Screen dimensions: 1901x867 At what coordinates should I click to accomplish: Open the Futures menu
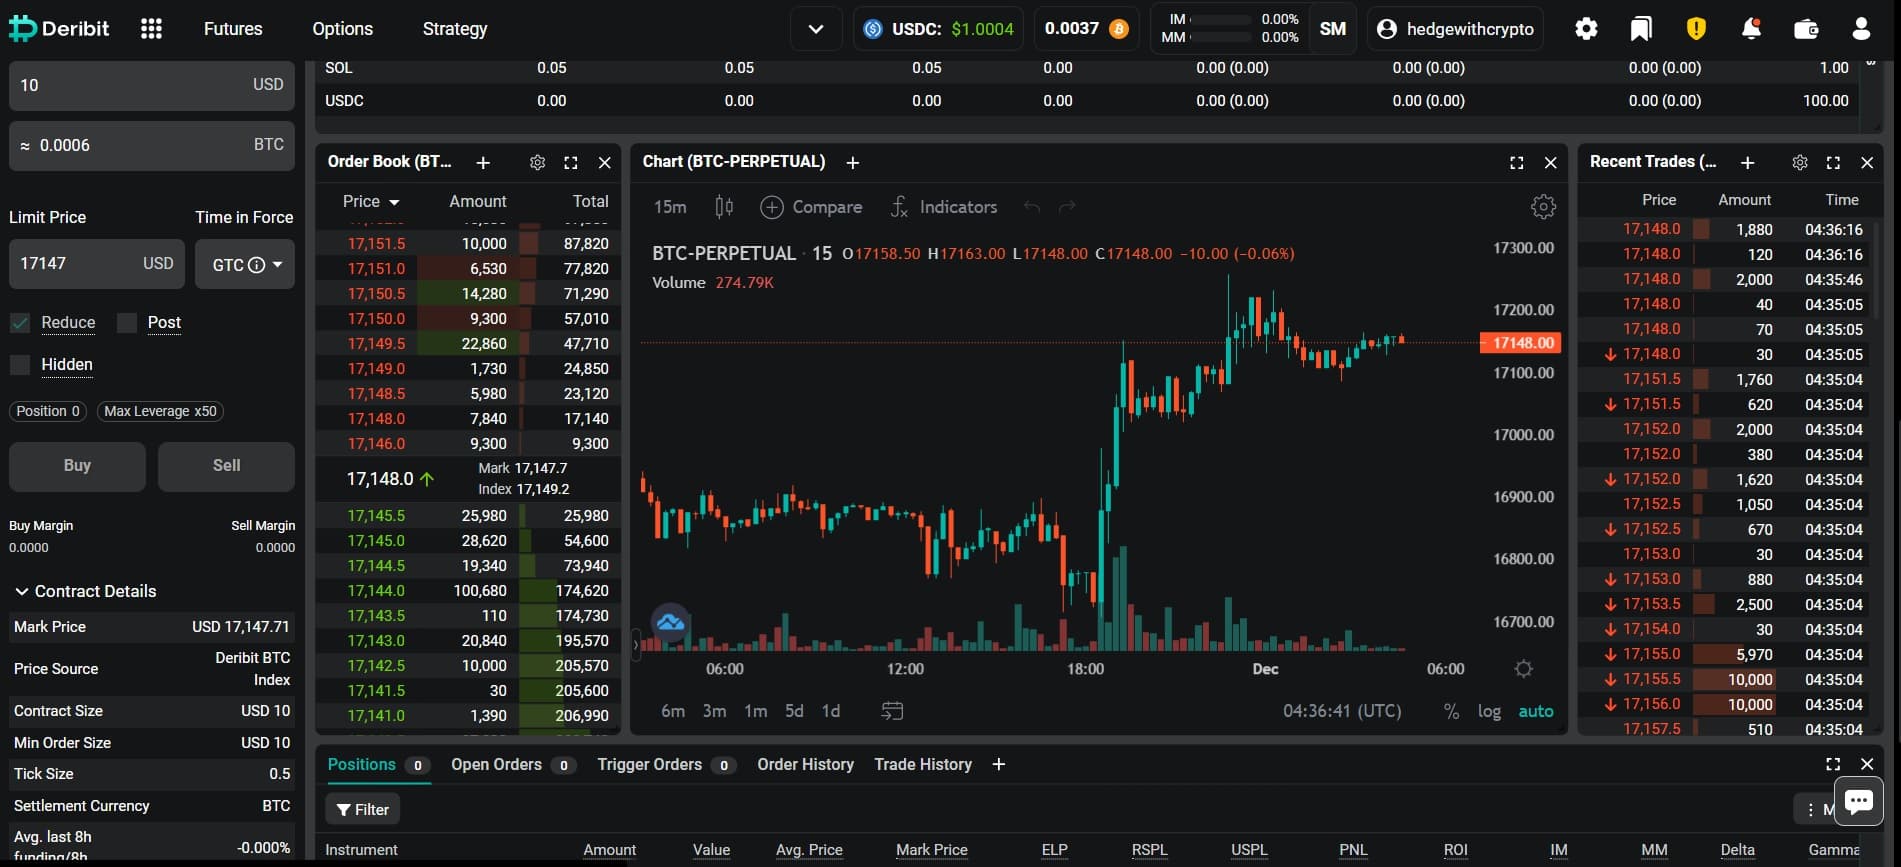pyautogui.click(x=233, y=29)
